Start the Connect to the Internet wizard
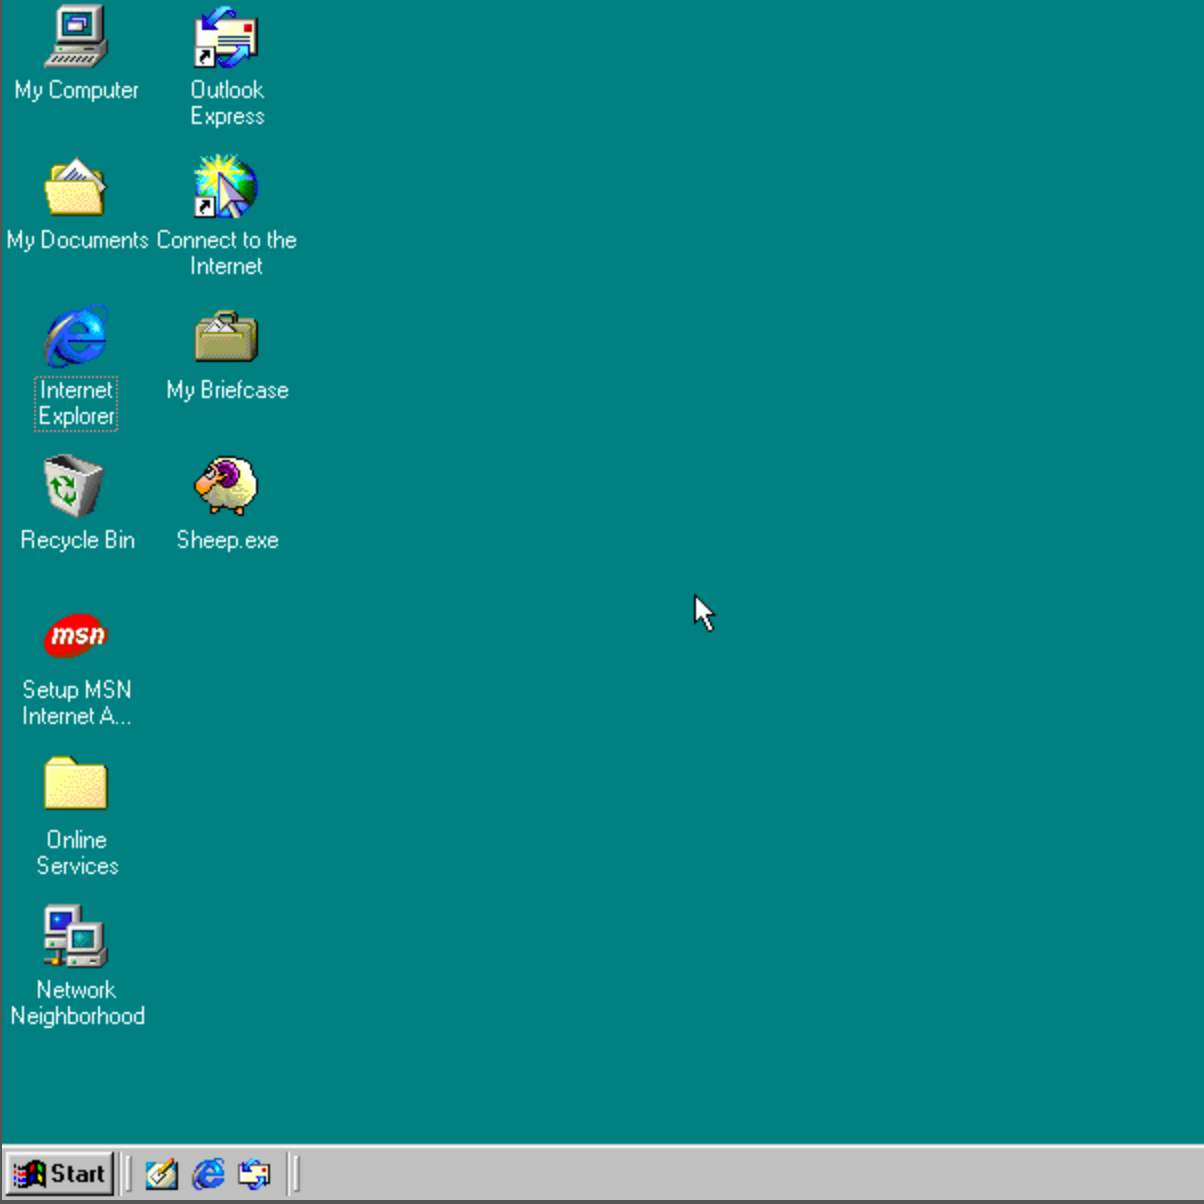Image resolution: width=1204 pixels, height=1204 pixels. pyautogui.click(x=226, y=190)
